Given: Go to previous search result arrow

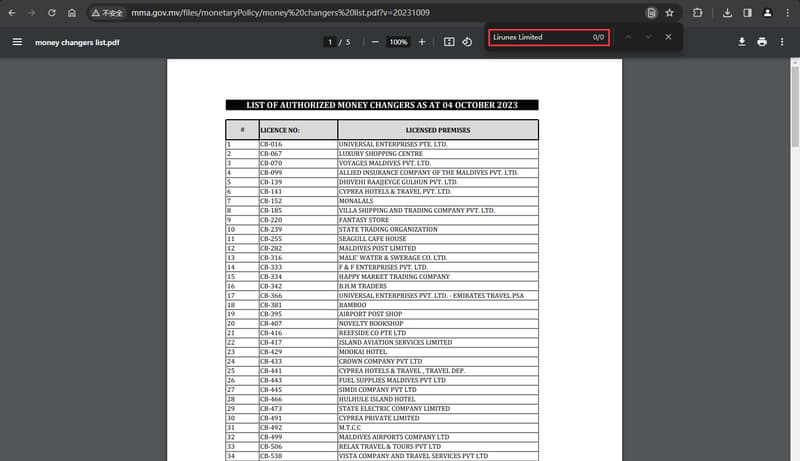Looking at the screenshot, I should (x=628, y=37).
